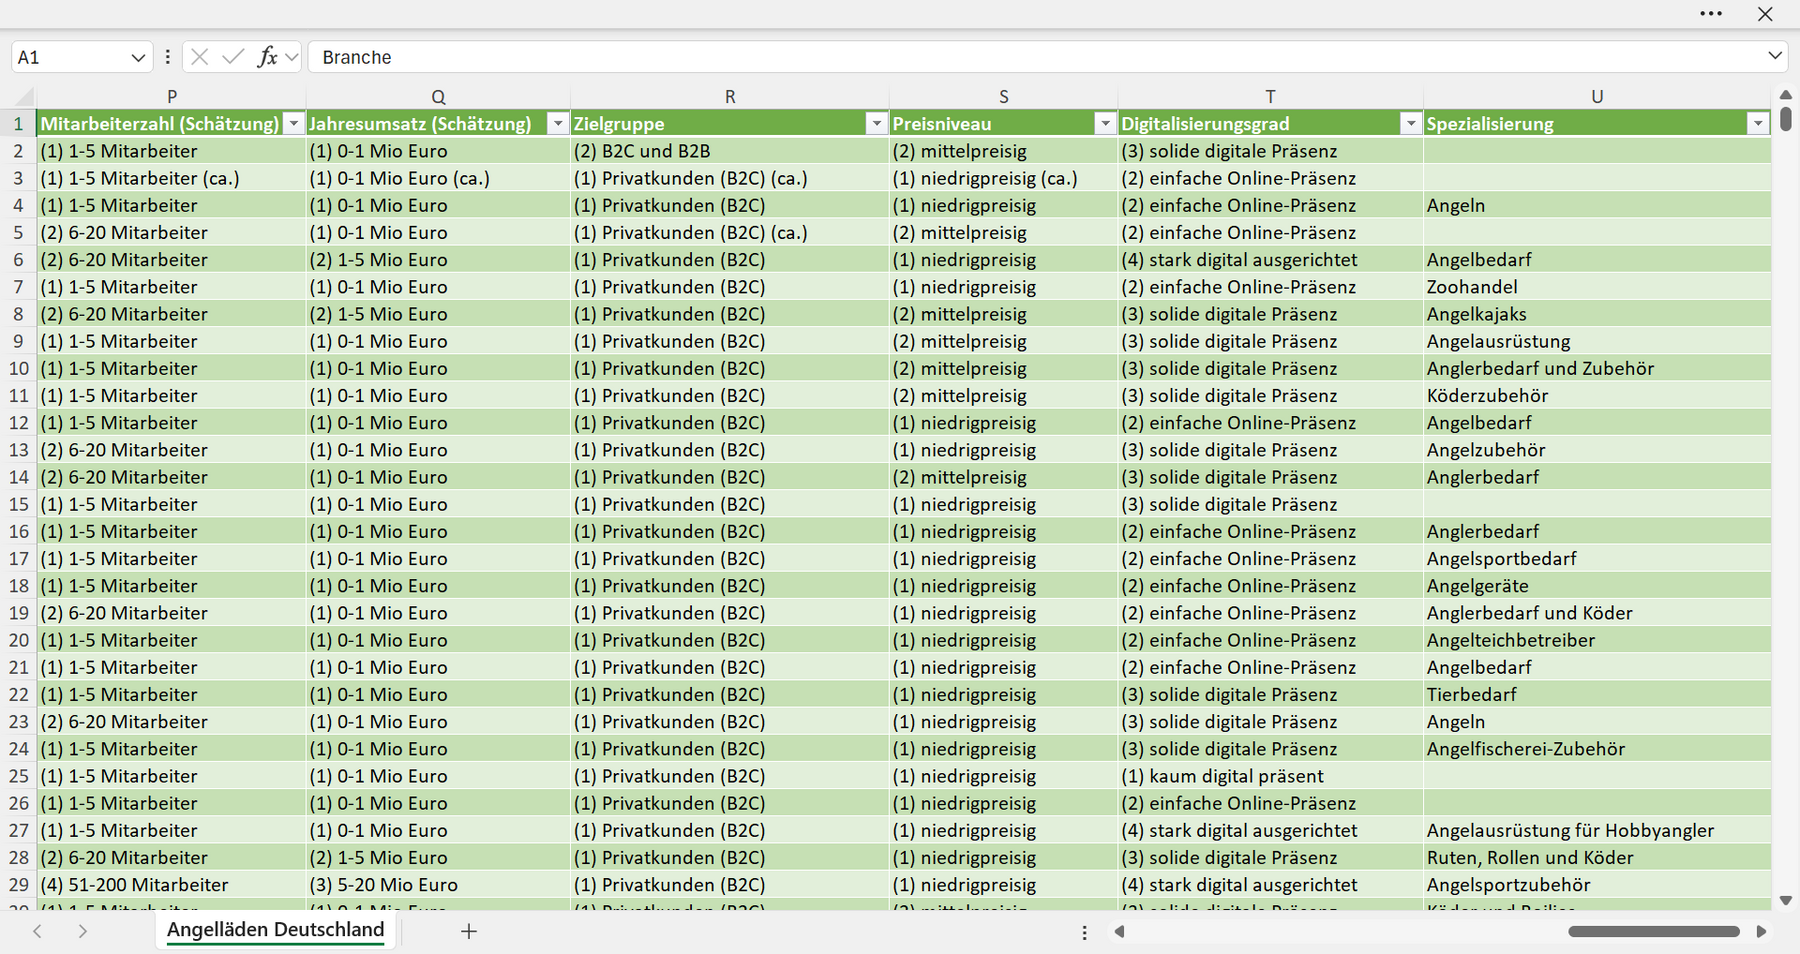Screen dimensions: 1800x954
Task: Go to next sheet arrow
Action: 82,931
